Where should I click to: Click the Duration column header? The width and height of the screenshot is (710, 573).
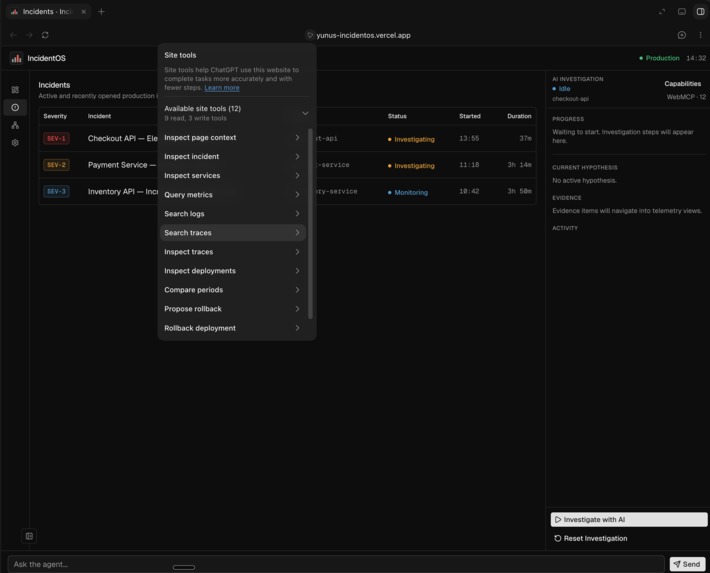pos(519,116)
